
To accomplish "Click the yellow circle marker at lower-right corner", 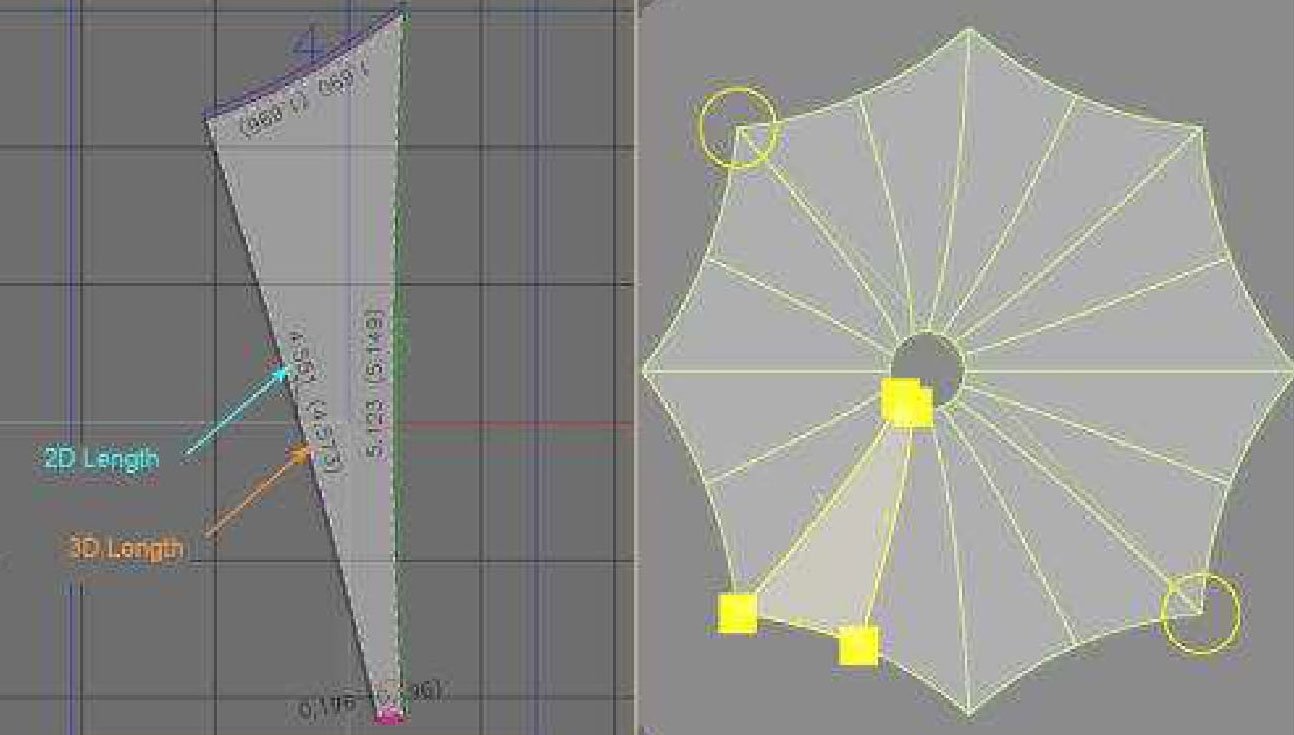I will click(1201, 612).
